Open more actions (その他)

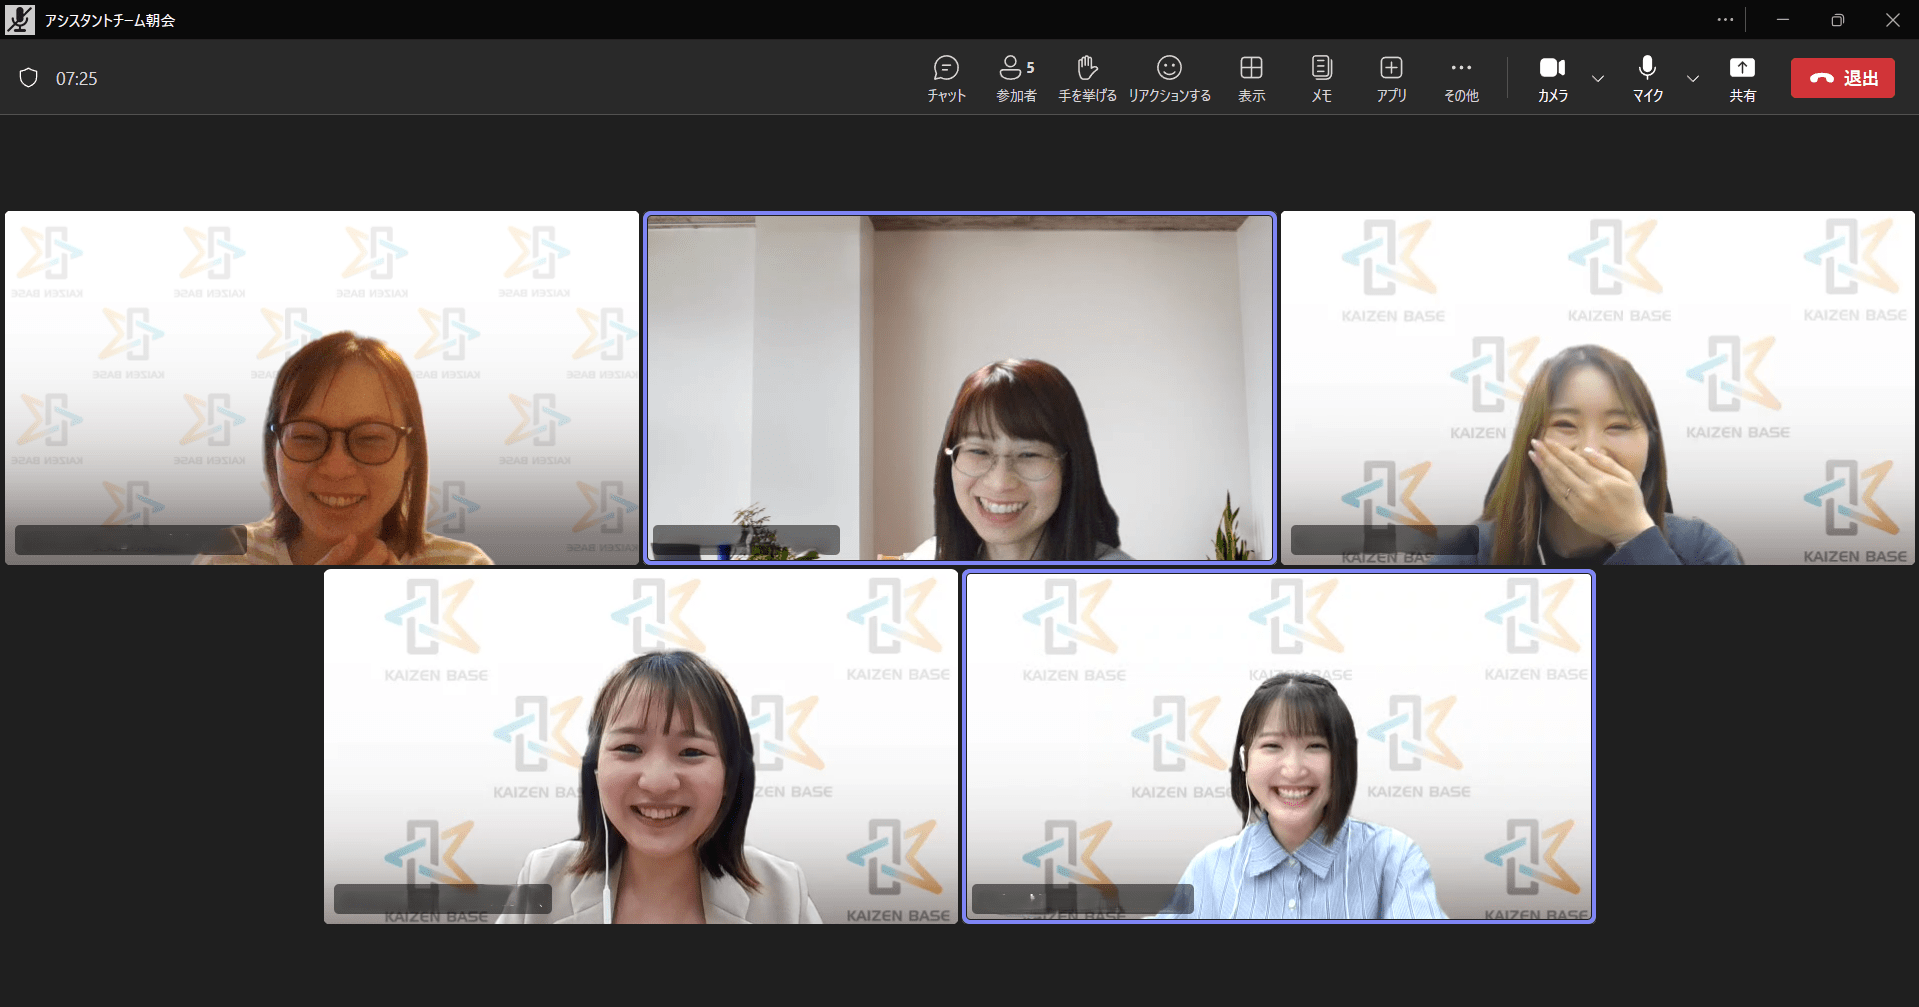click(1461, 78)
